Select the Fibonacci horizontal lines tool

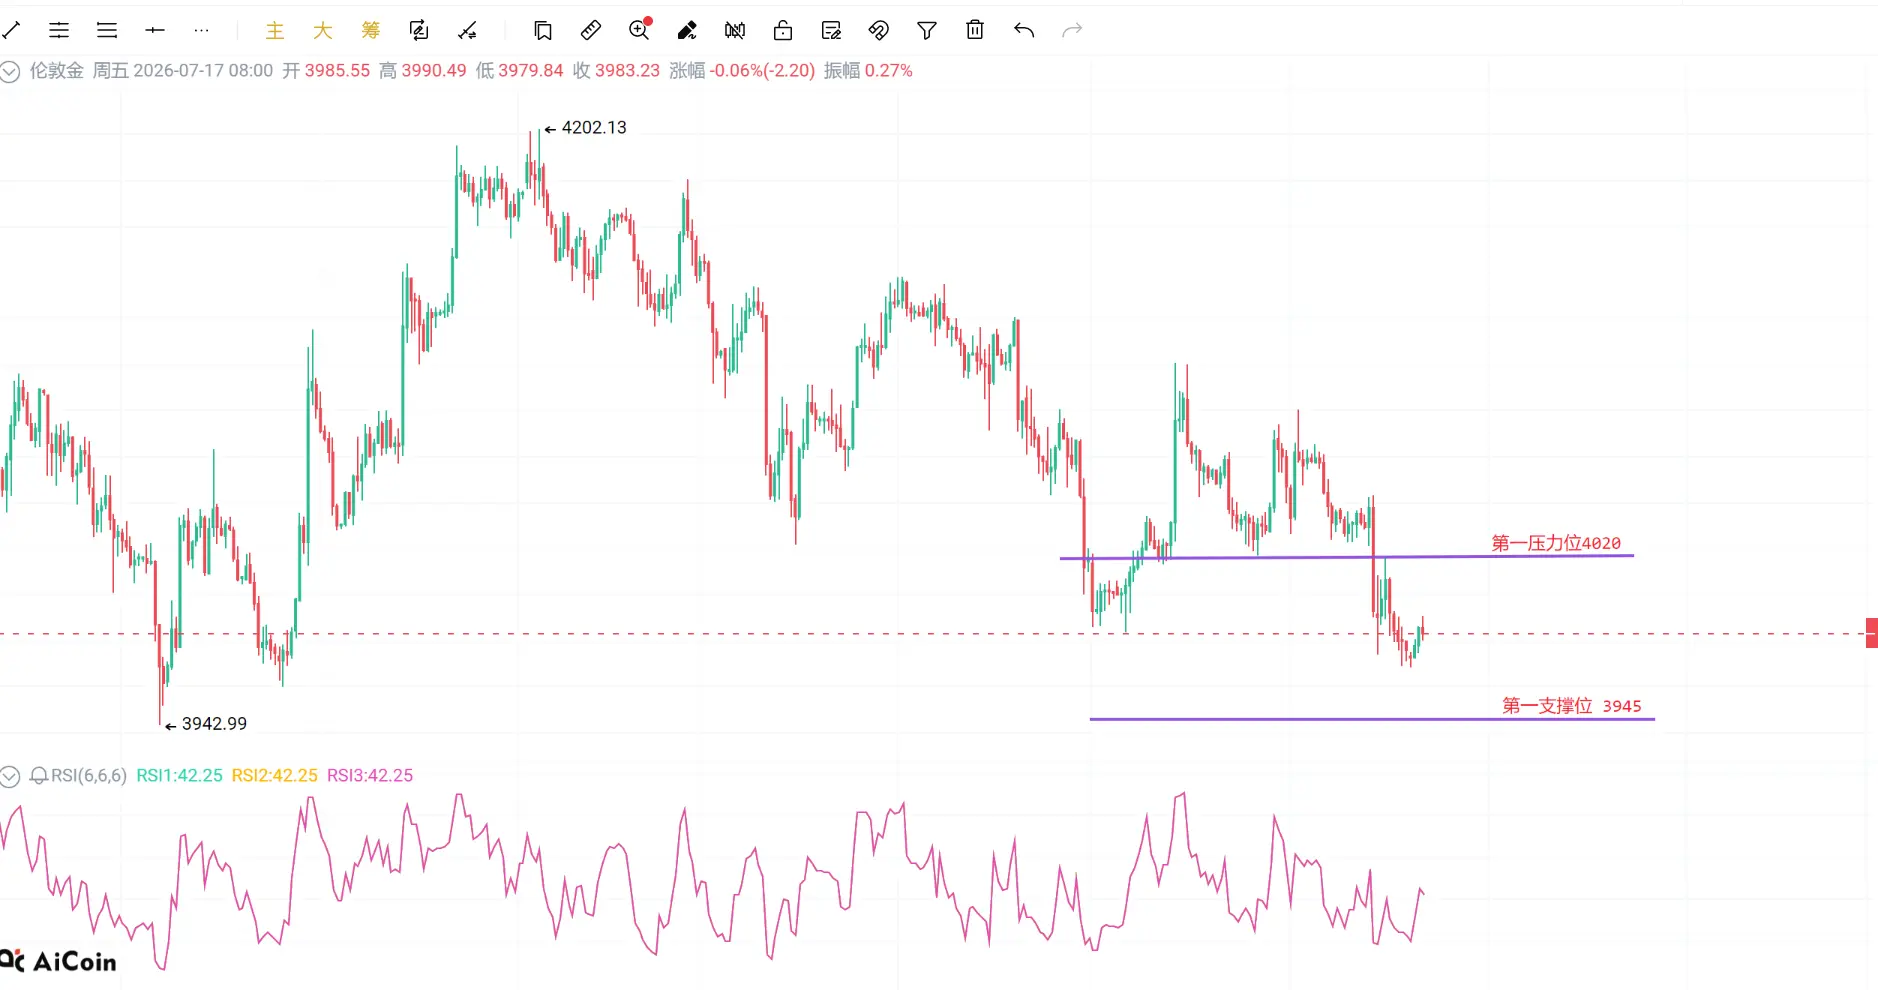tap(107, 31)
